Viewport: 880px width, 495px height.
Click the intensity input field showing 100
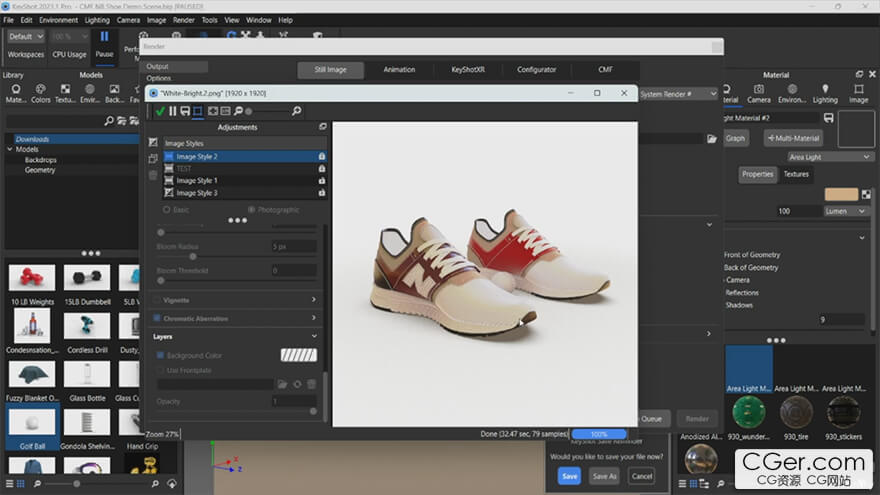pyautogui.click(x=798, y=211)
